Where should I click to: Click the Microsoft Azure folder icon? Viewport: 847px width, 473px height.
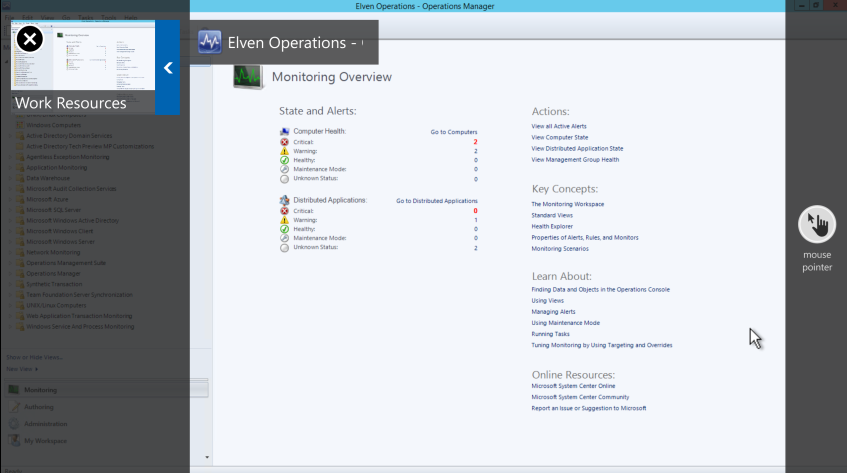click(x=20, y=199)
